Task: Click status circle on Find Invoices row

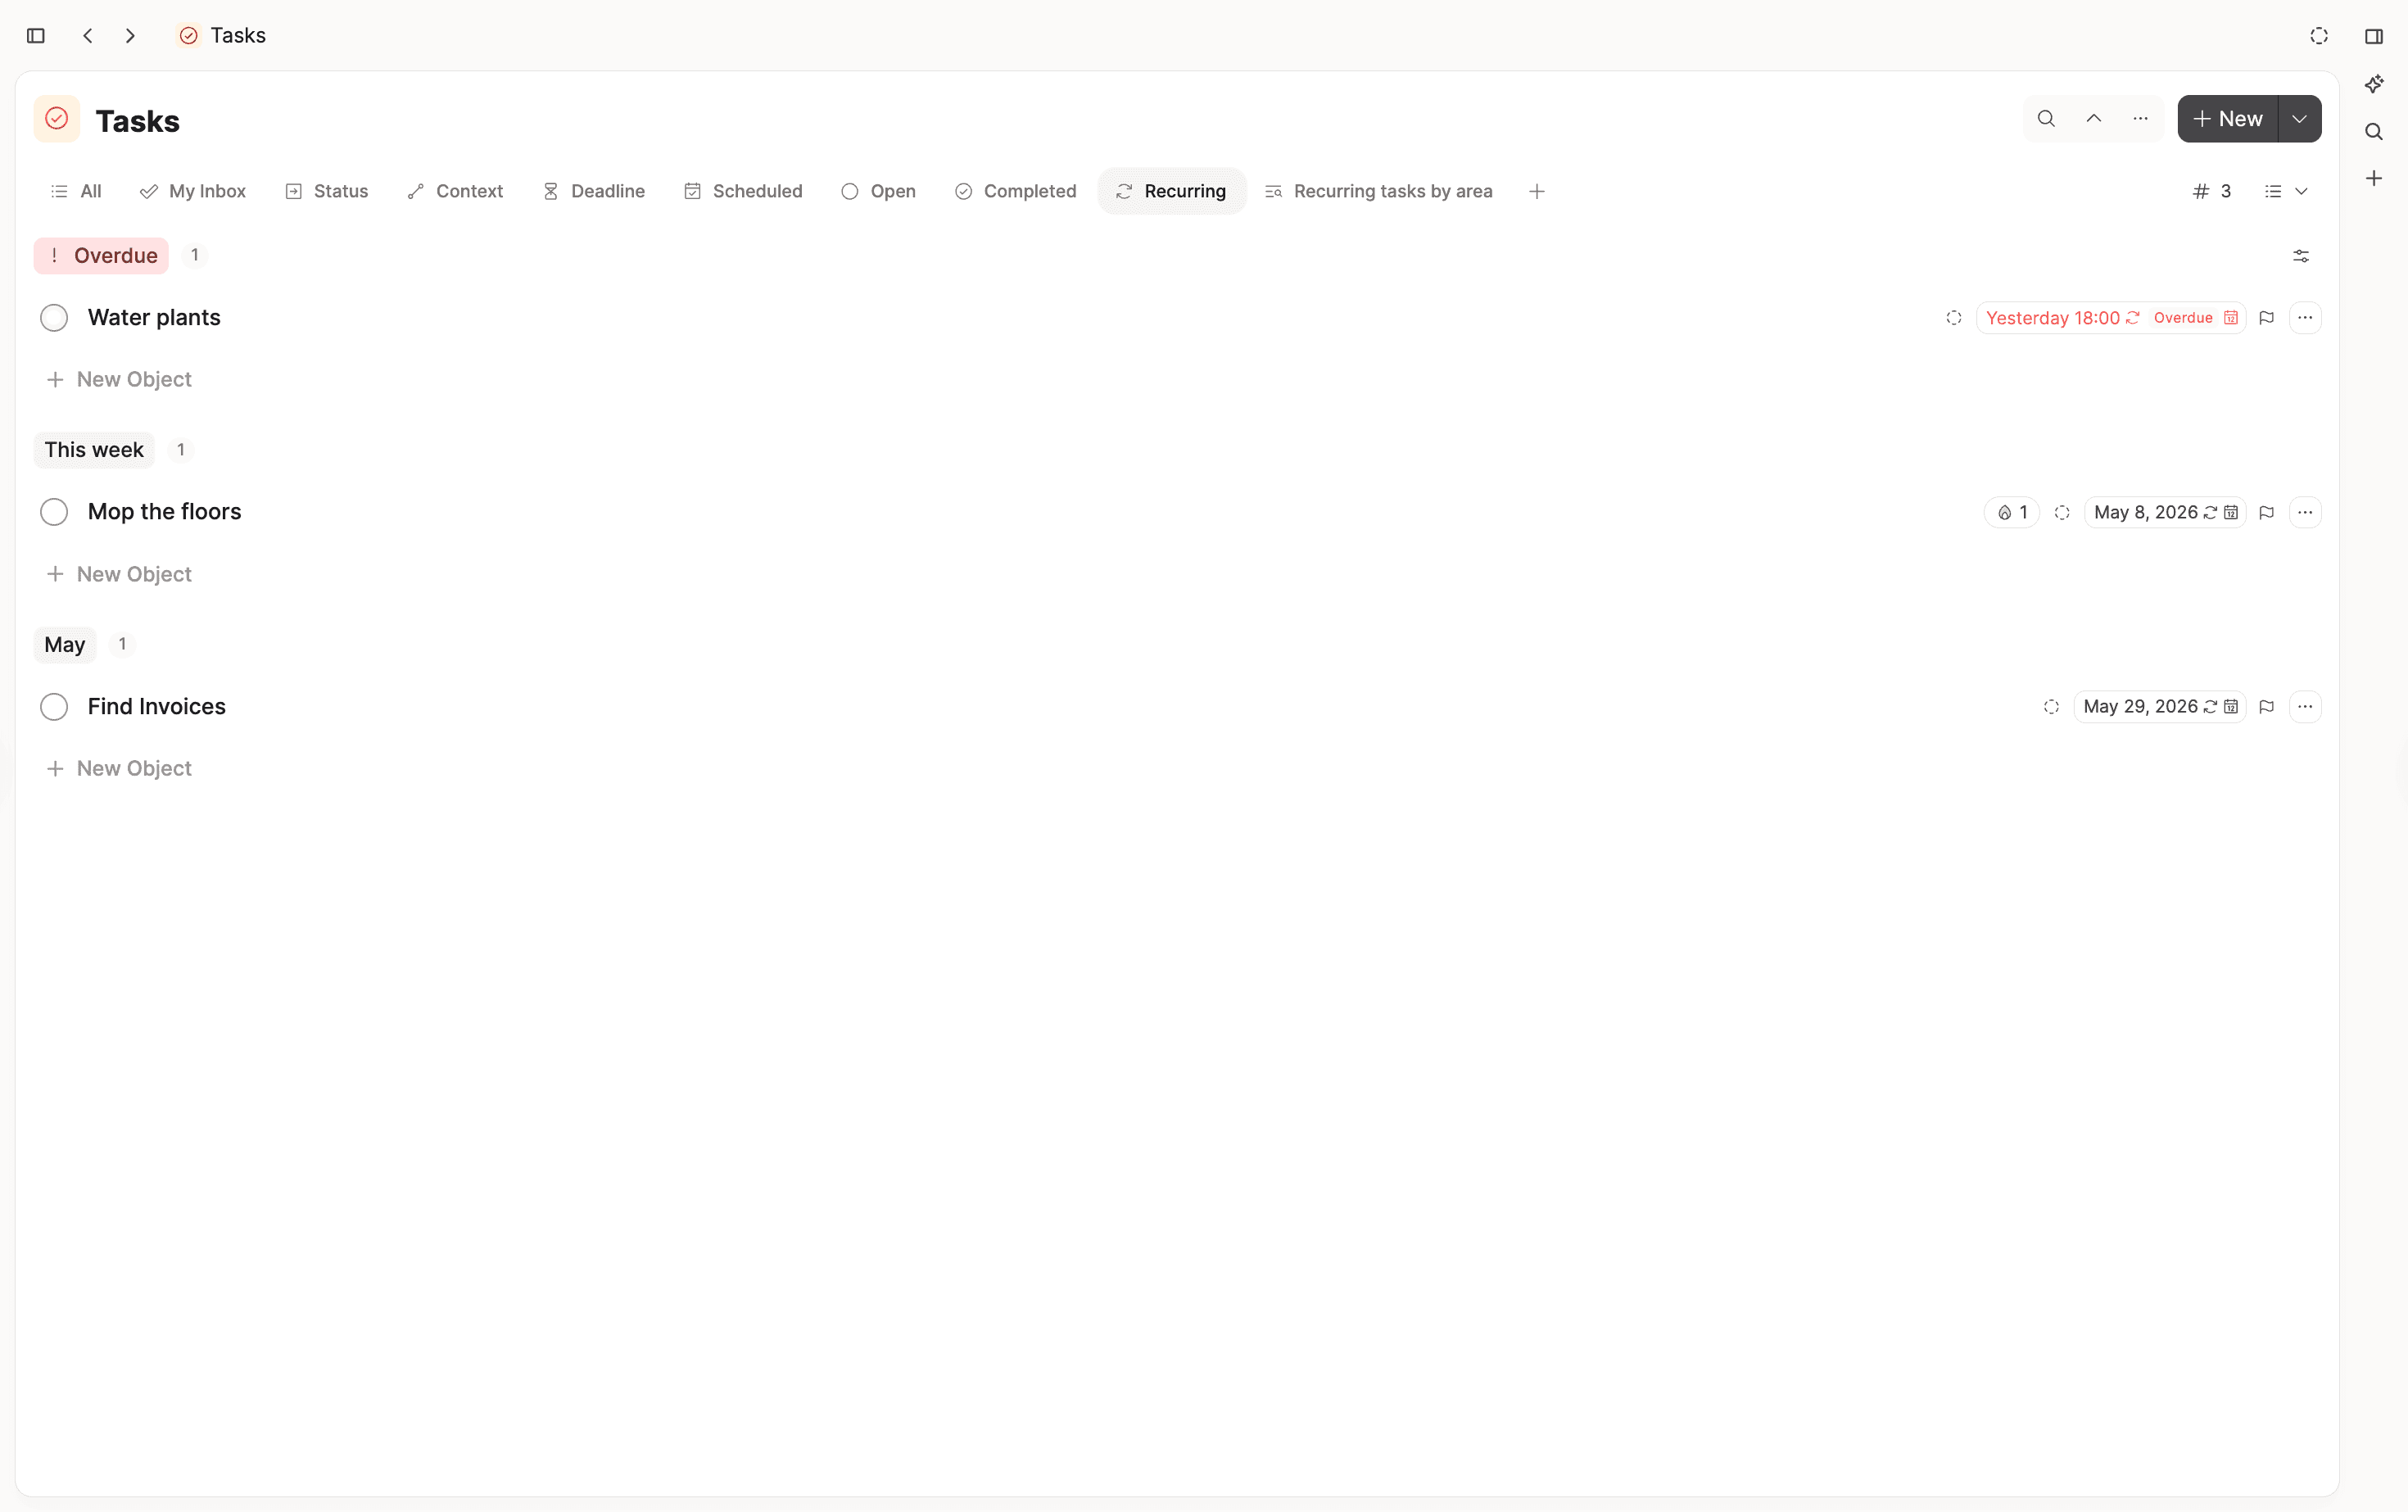Action: click(2051, 707)
